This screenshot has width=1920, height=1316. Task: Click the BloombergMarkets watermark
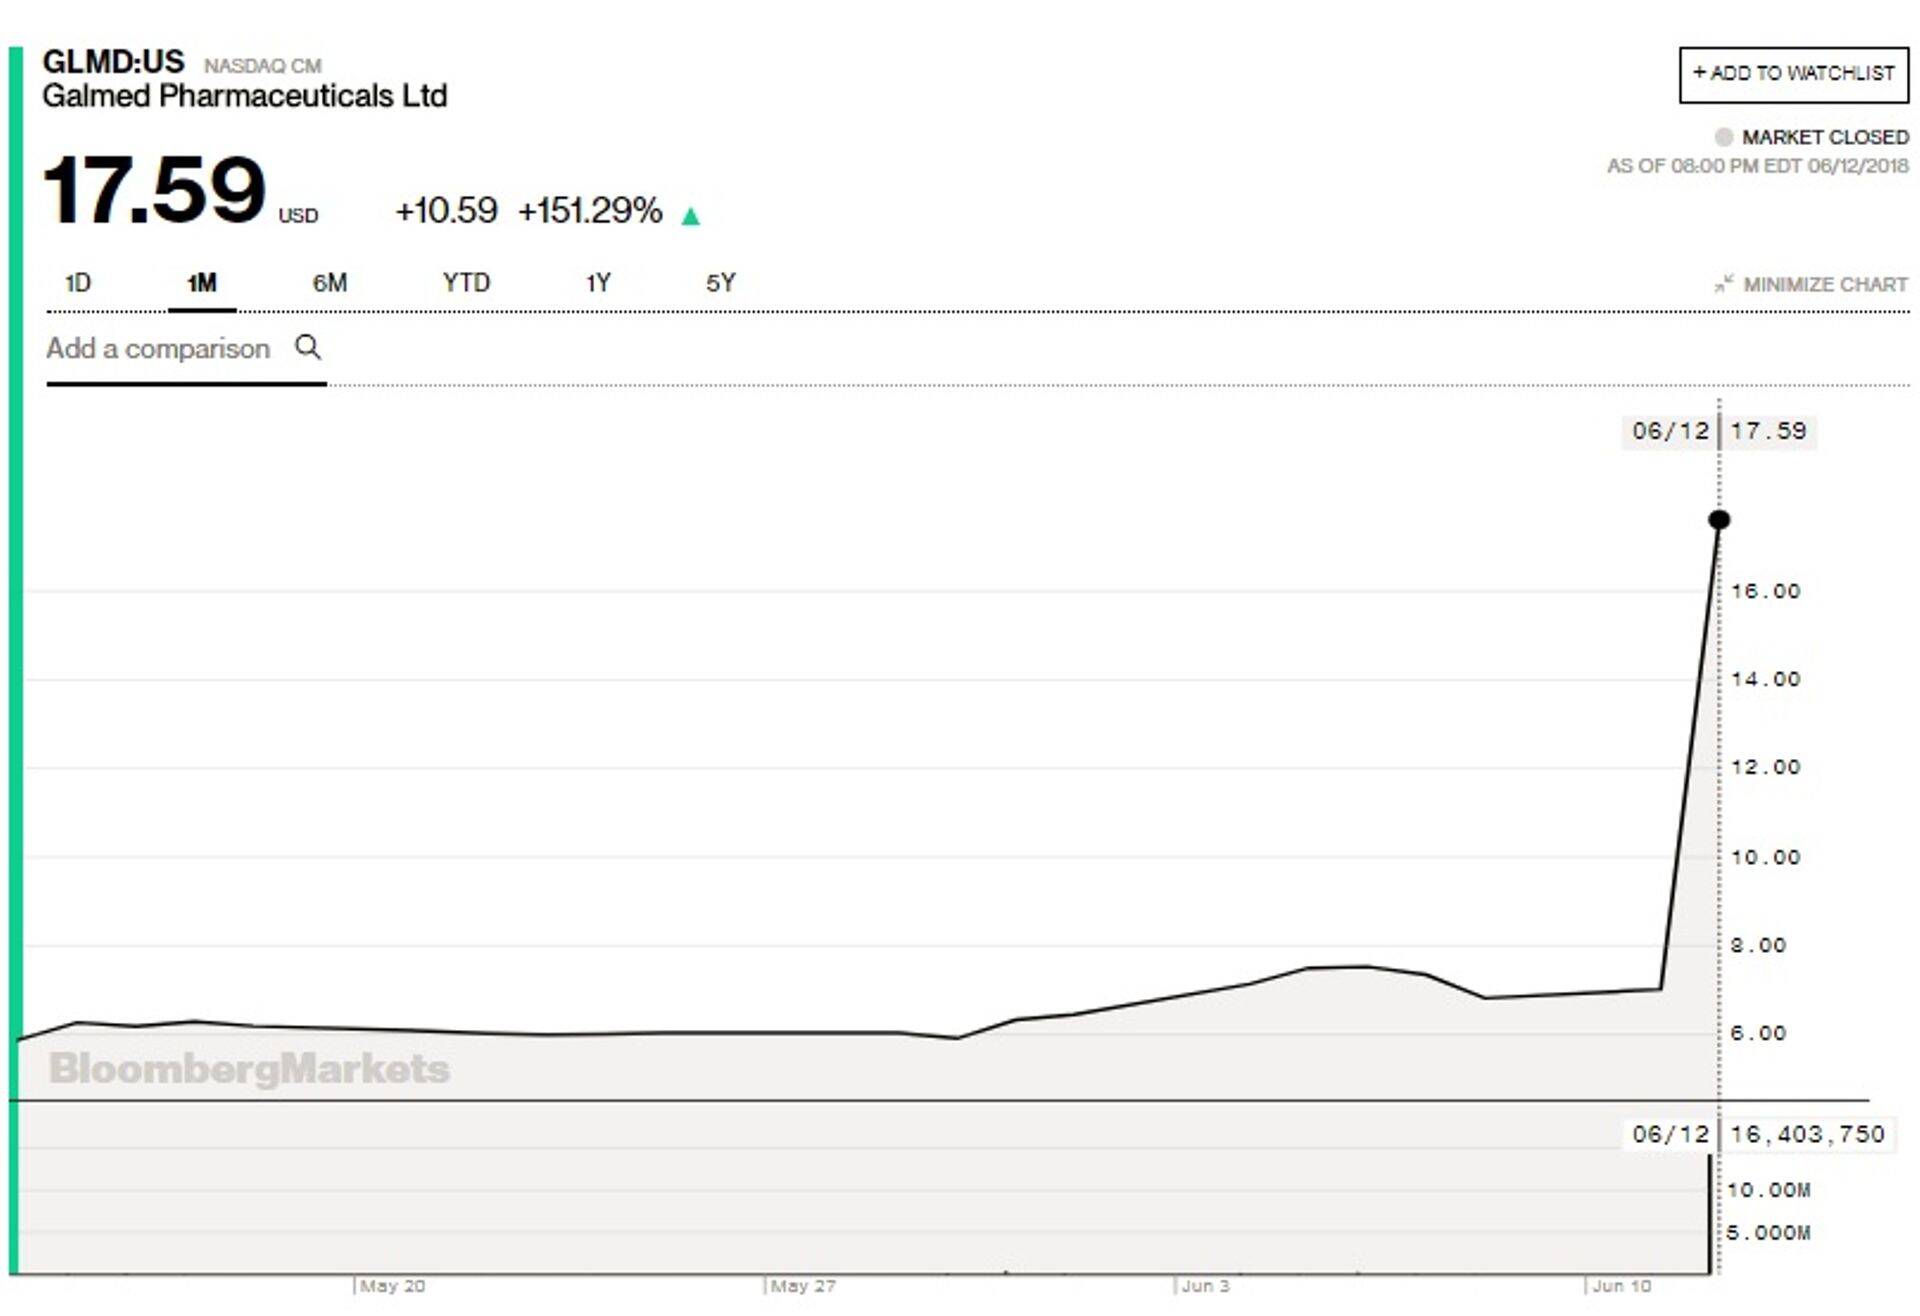249,1069
